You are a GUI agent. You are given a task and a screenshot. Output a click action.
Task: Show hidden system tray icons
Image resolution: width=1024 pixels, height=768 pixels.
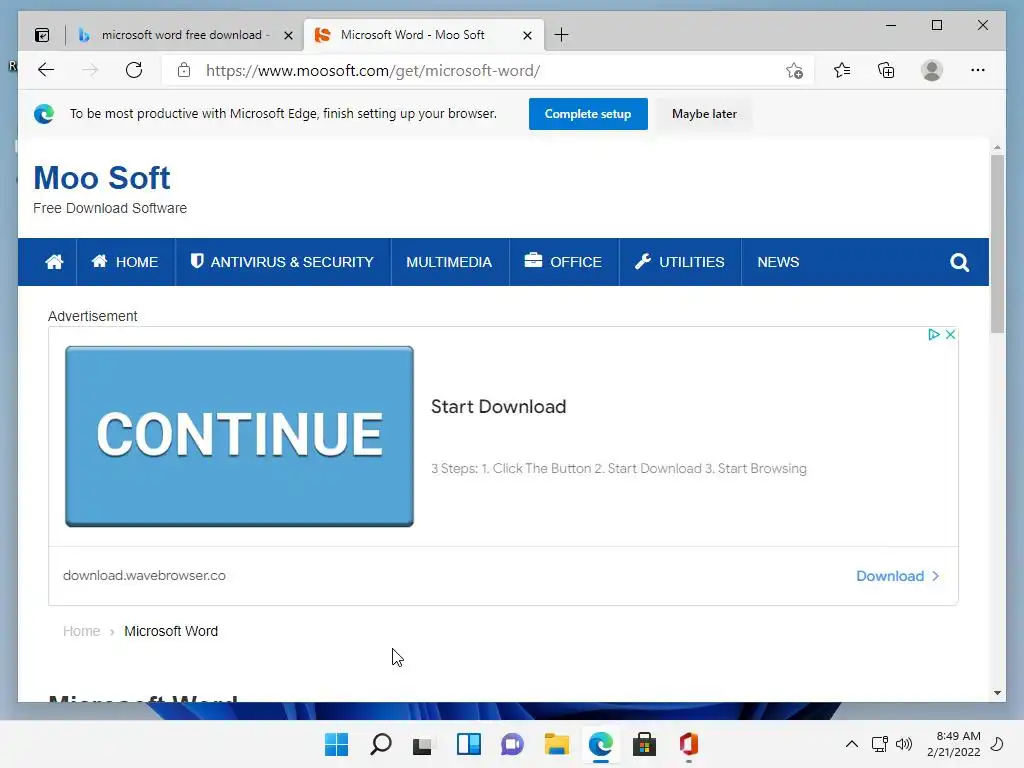coord(852,744)
